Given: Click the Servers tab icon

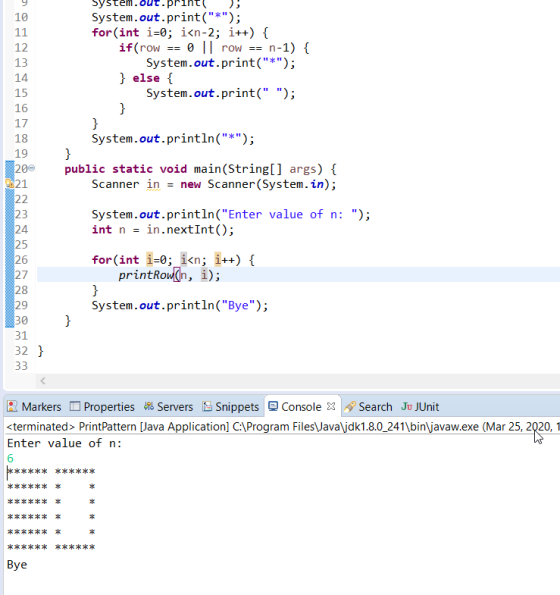Looking at the screenshot, I should pos(149,406).
